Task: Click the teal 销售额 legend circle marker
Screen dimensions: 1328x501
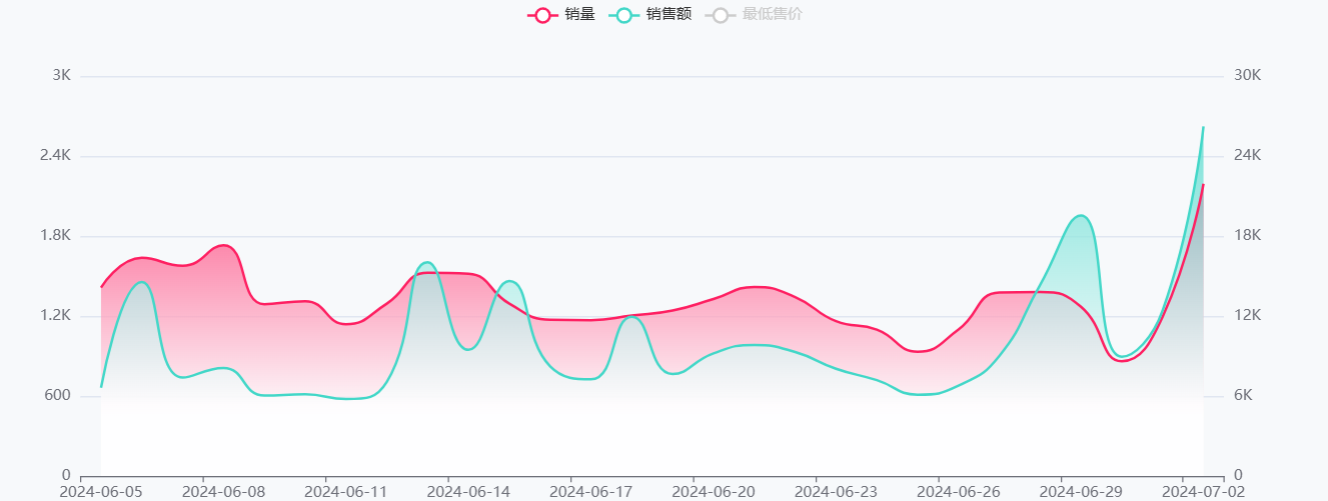Action: pyautogui.click(x=624, y=15)
